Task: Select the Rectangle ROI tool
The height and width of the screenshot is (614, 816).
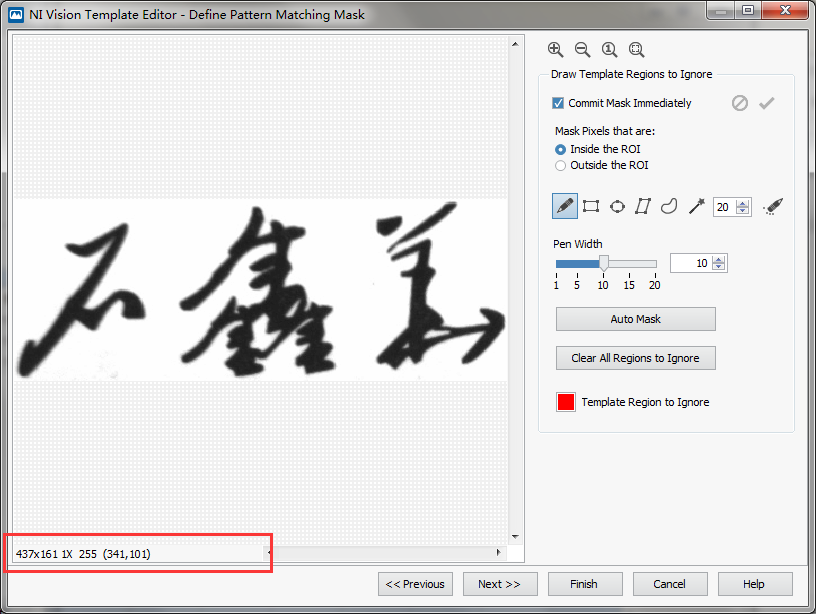Action: (591, 206)
